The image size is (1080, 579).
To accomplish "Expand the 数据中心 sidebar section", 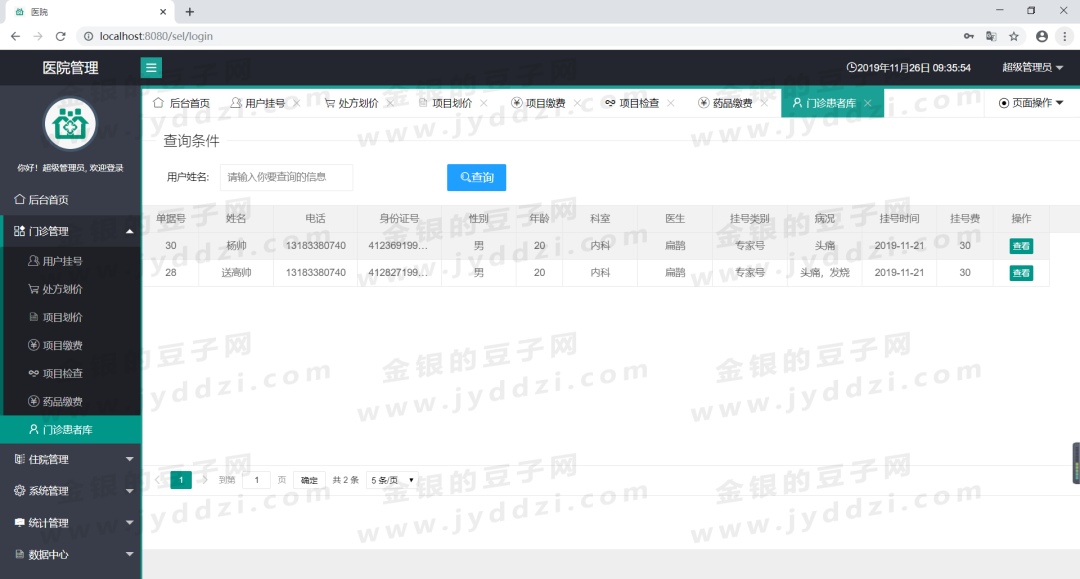I will click(x=70, y=554).
